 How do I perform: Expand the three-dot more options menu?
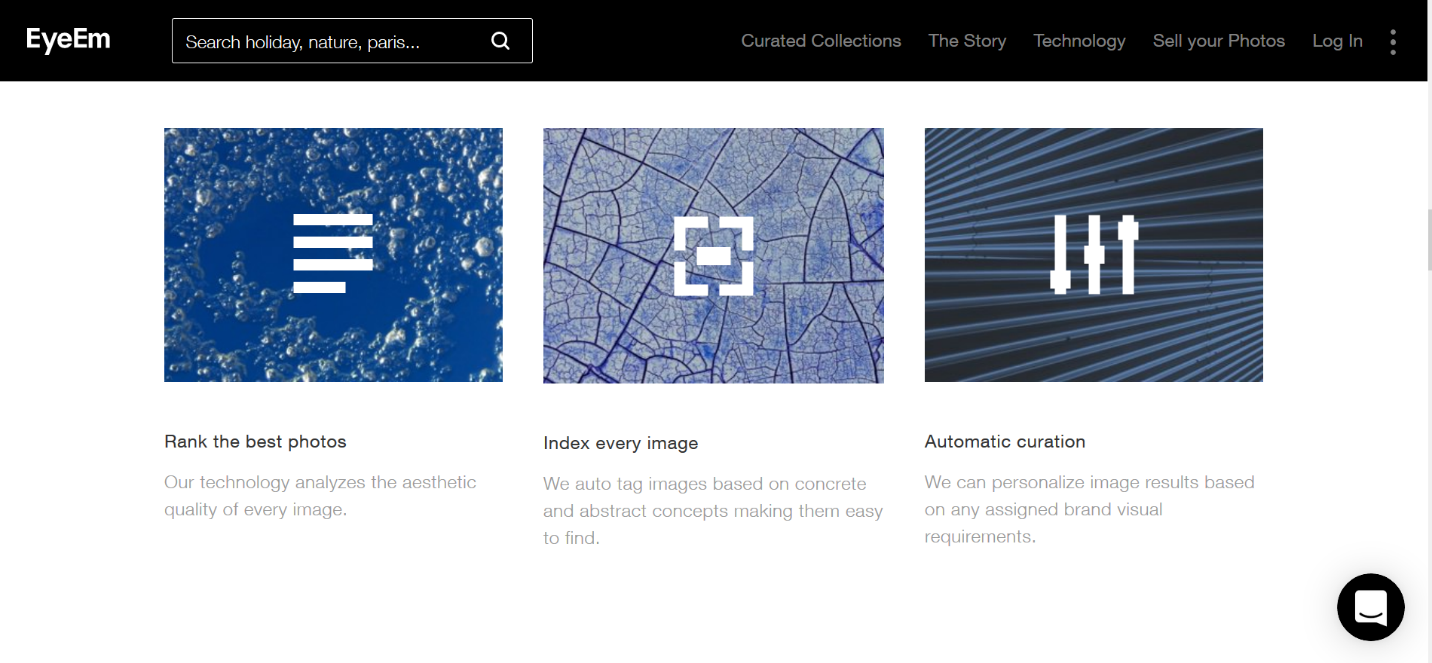1393,41
